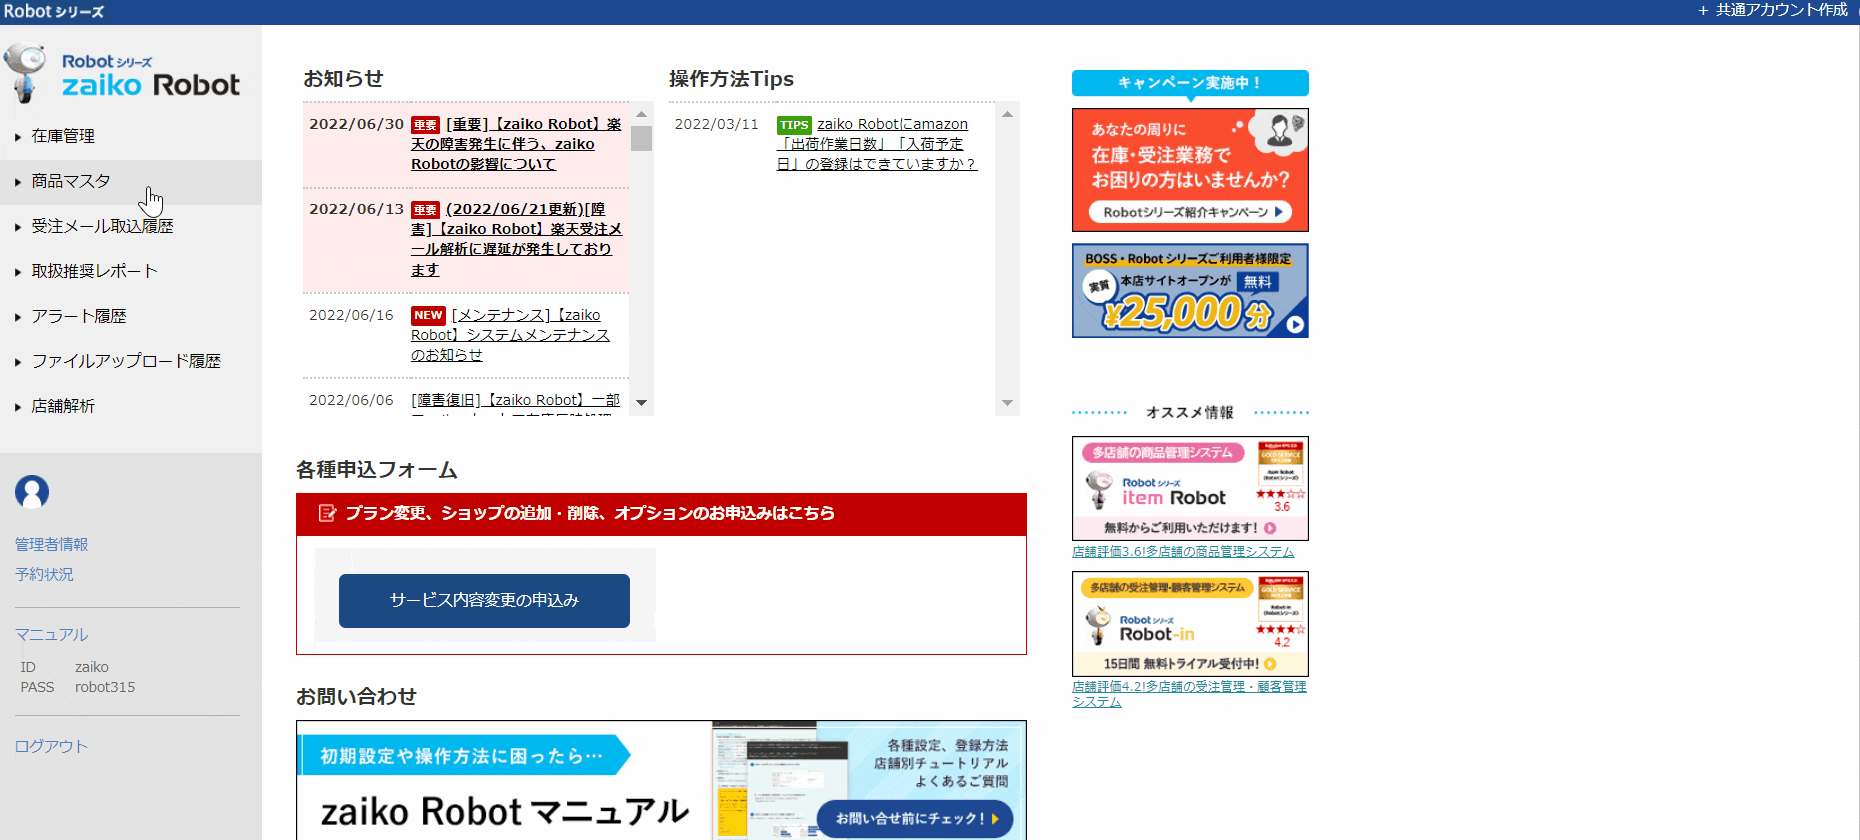Open アラート履歴 from sidebar menu
1860x840 pixels.
(x=79, y=316)
